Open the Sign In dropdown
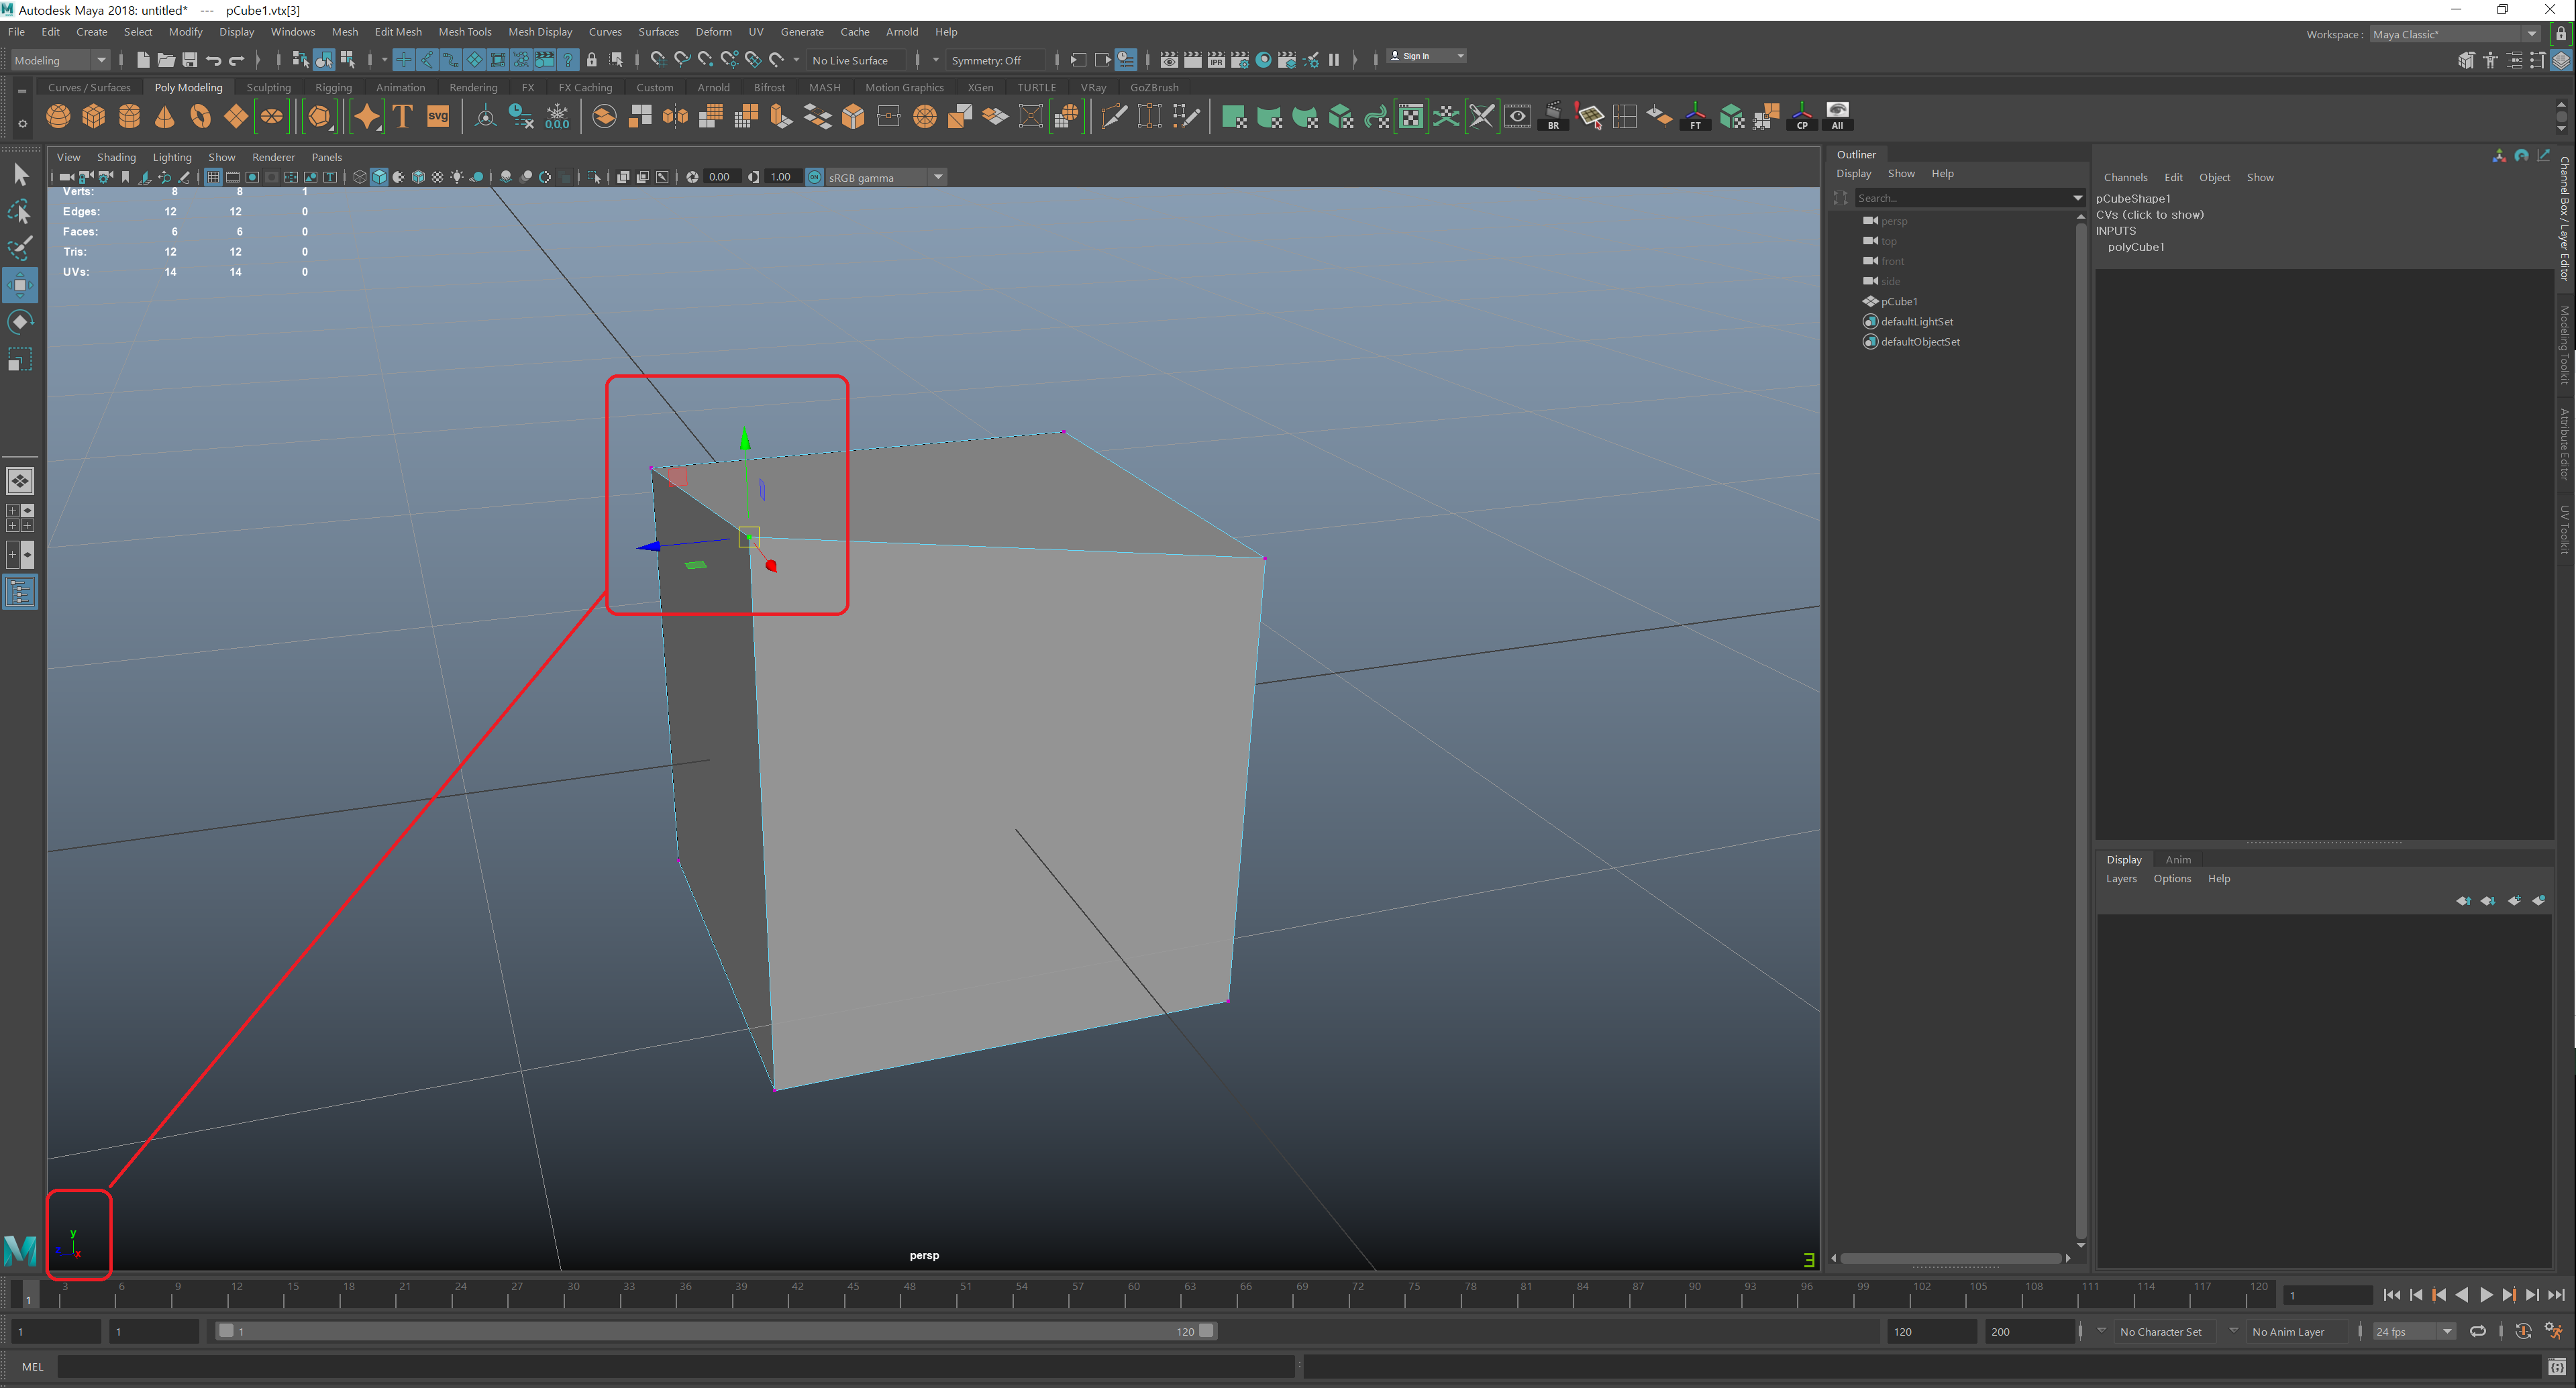This screenshot has width=2576, height=1388. 1427,56
